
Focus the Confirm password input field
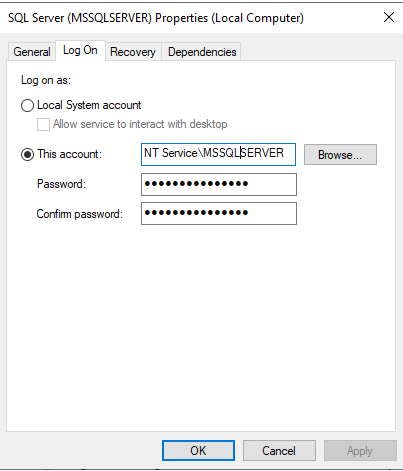tap(219, 213)
